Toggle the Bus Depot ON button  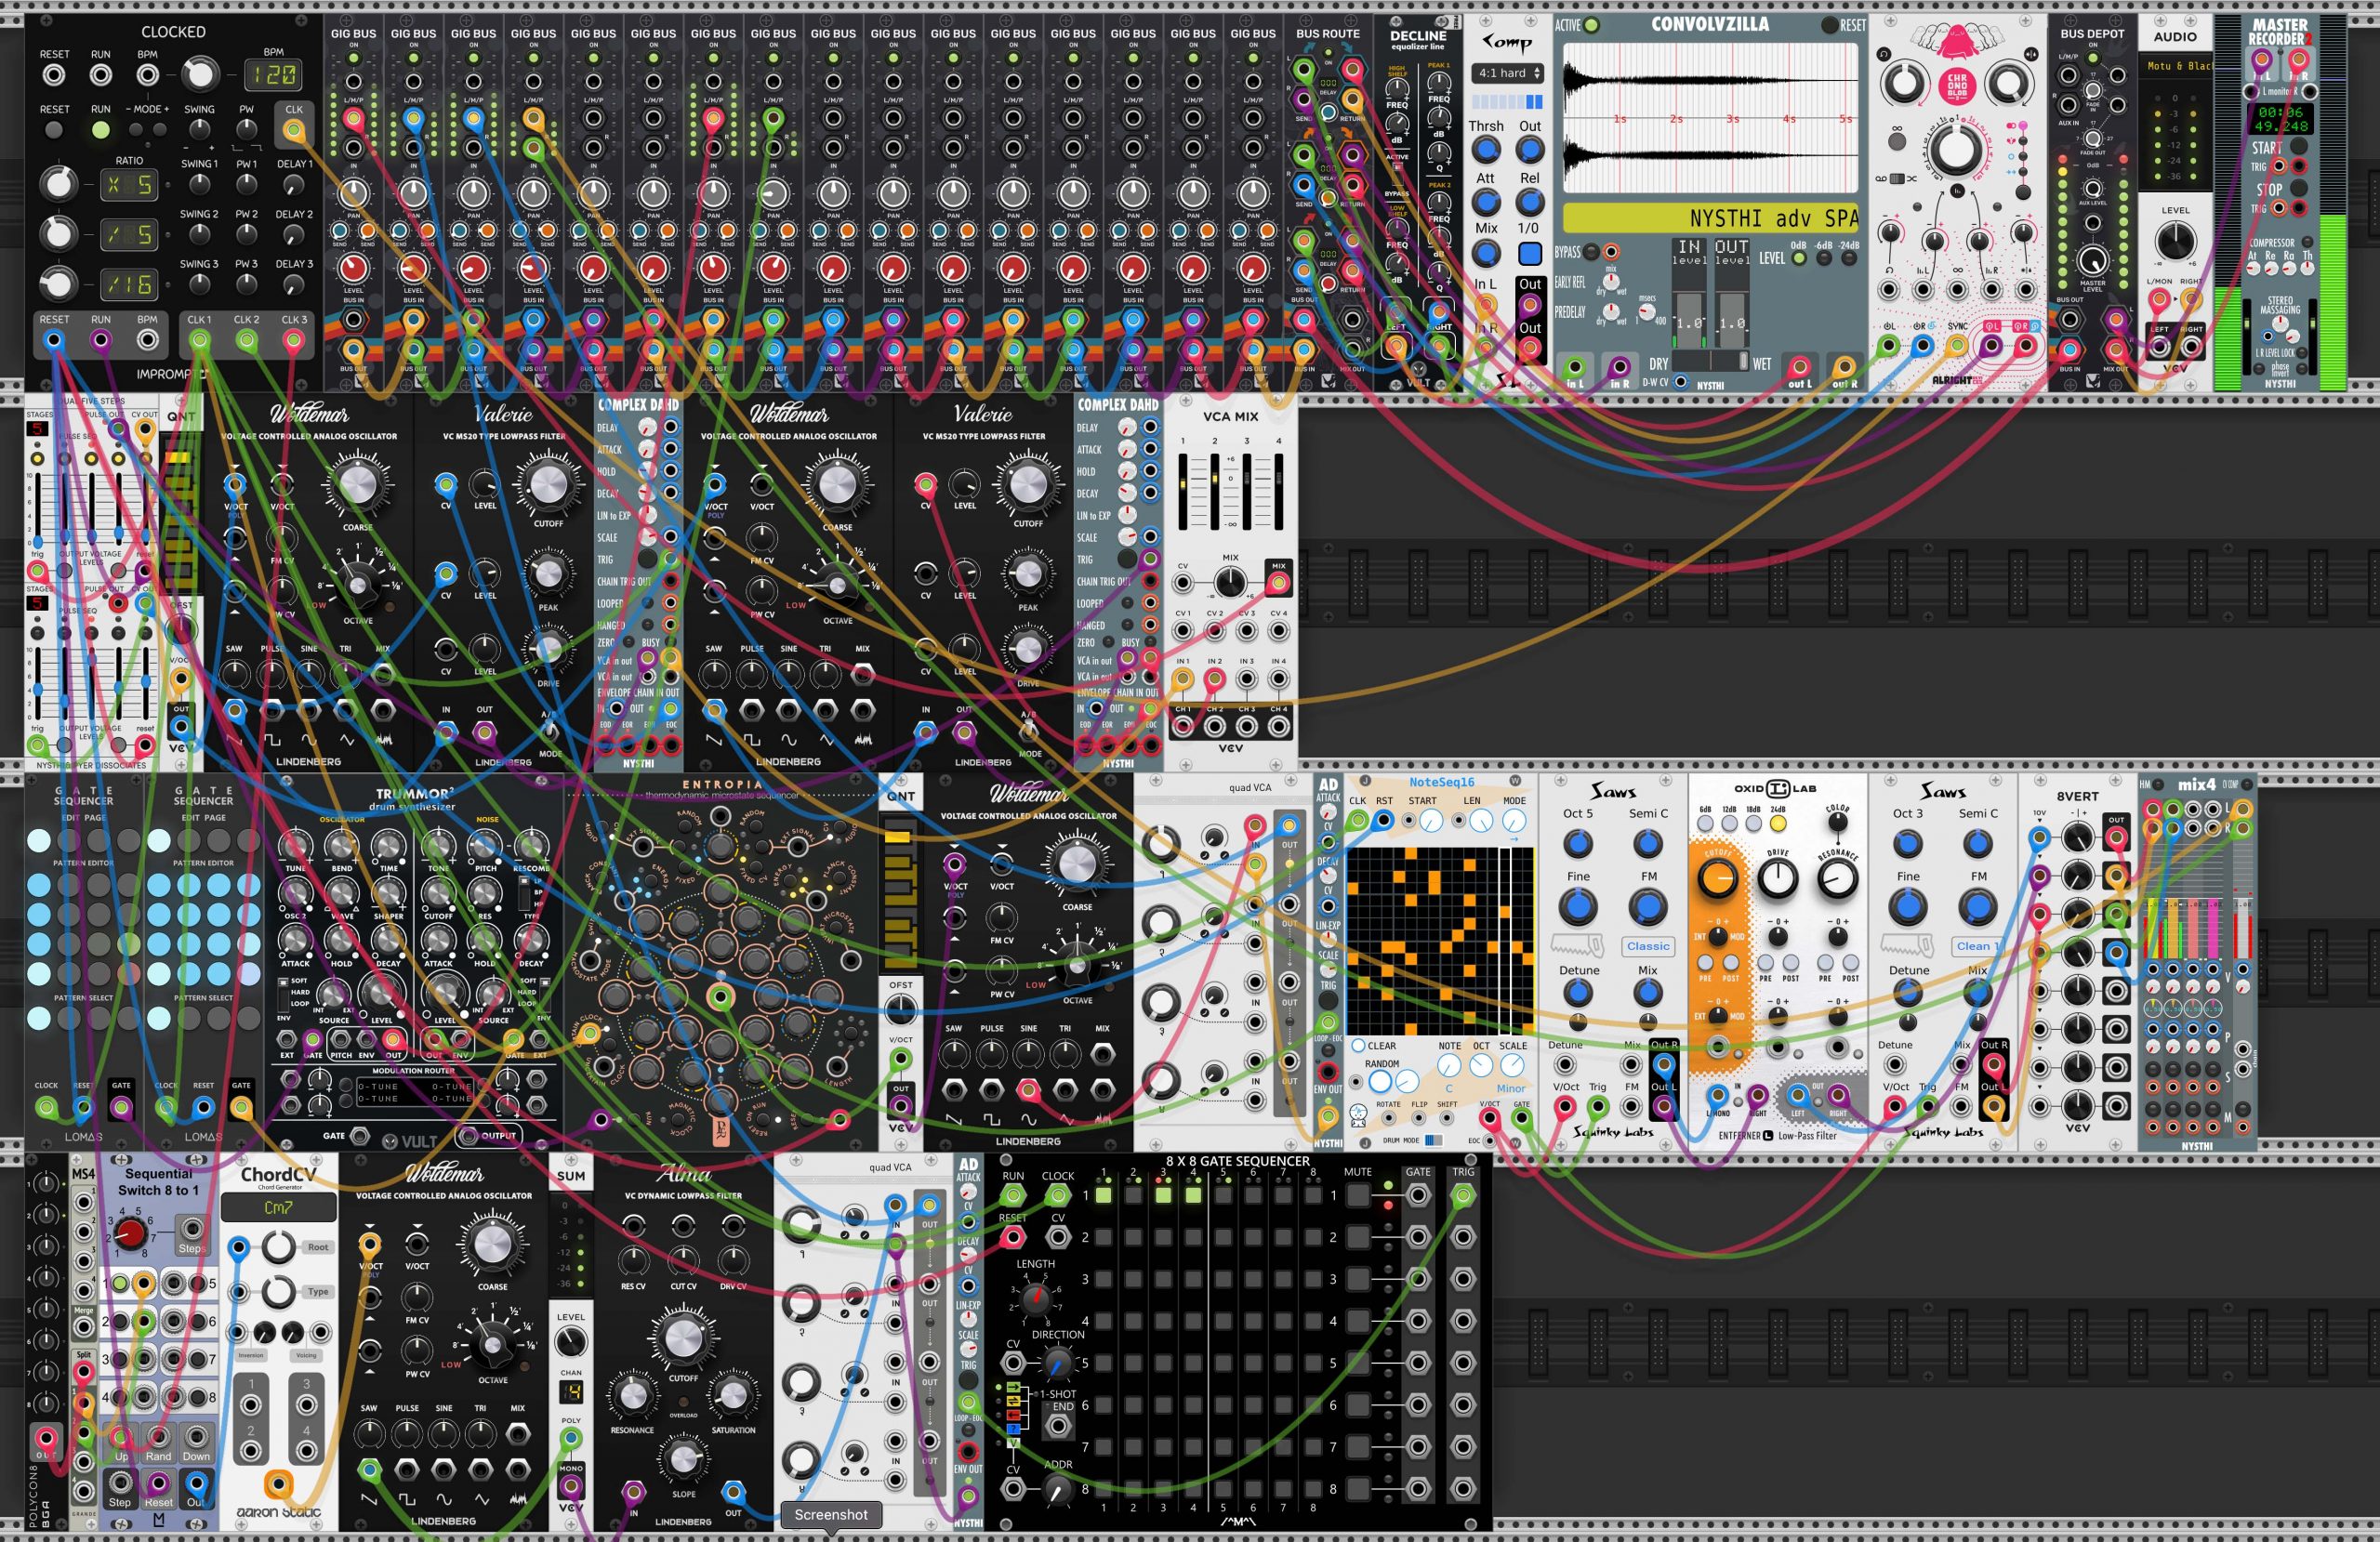tap(2092, 59)
